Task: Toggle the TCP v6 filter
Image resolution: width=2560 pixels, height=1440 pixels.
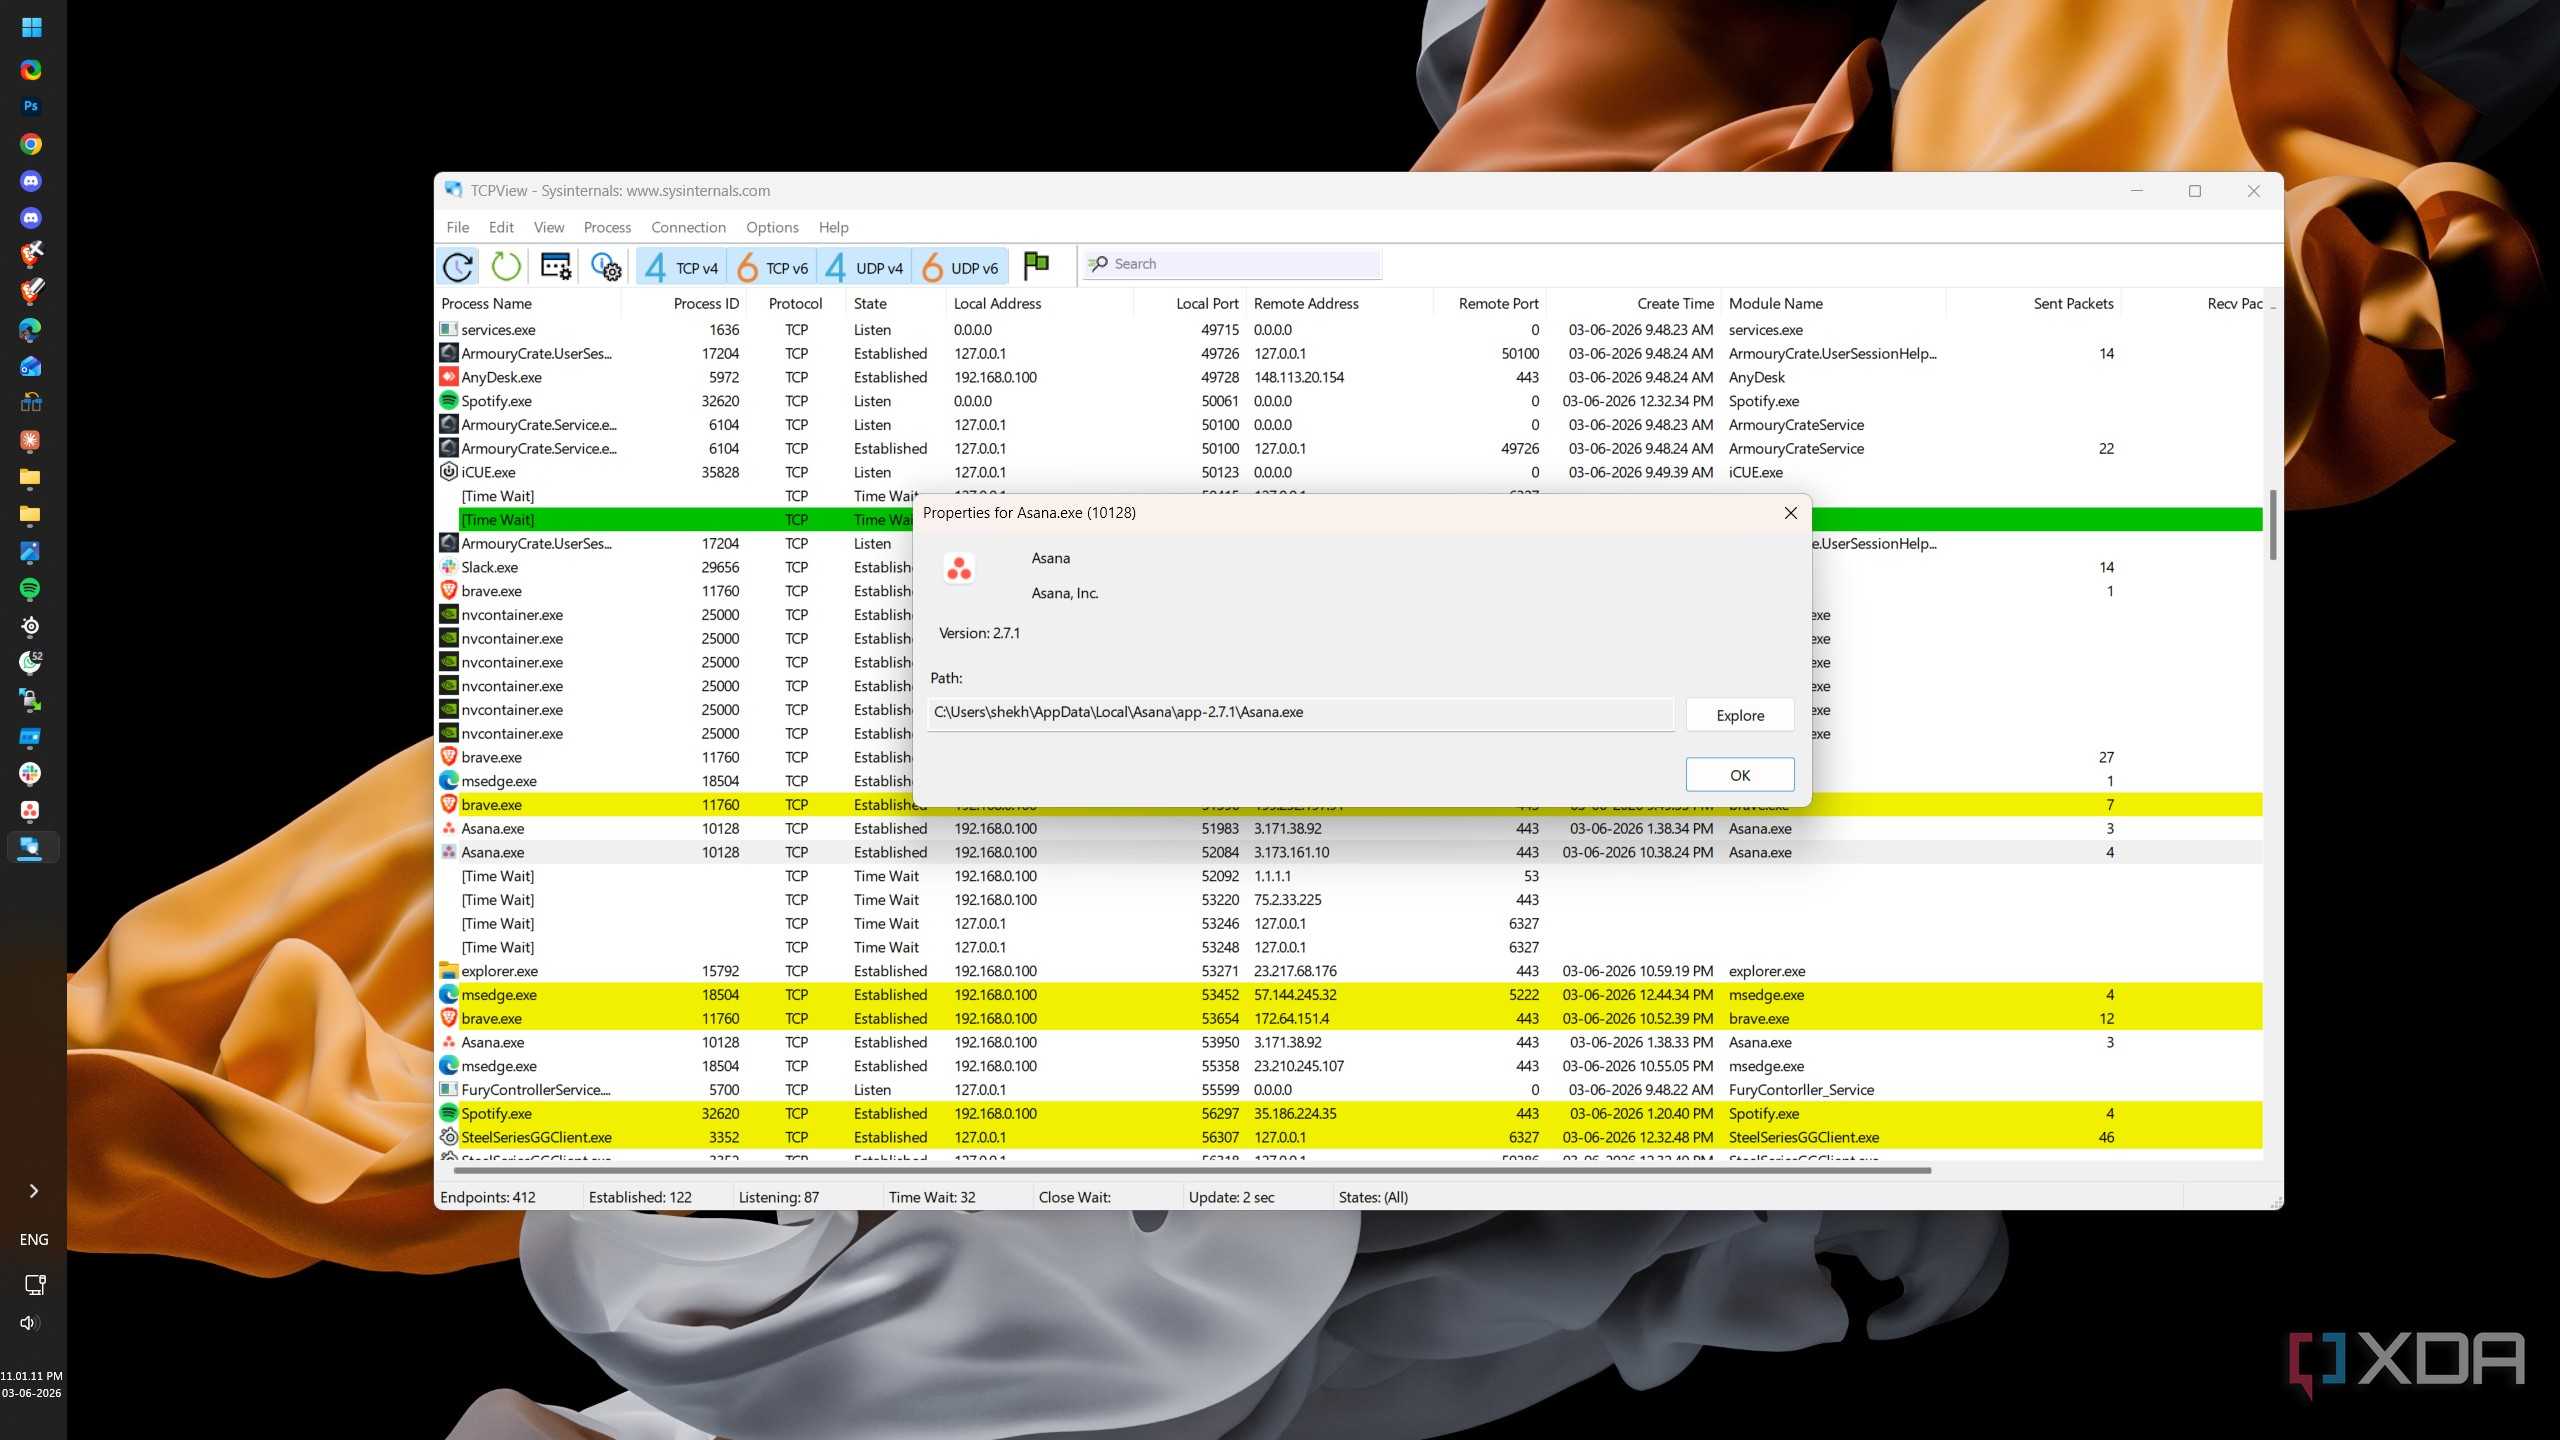Action: point(772,267)
